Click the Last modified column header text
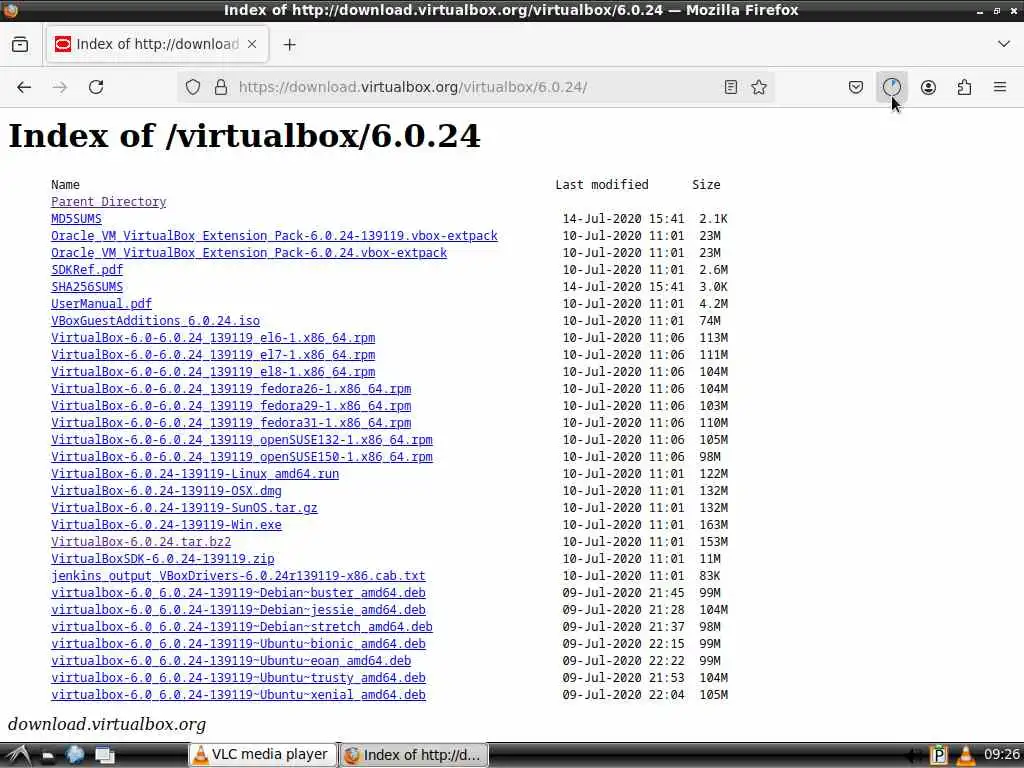The width and height of the screenshot is (1024, 768). tap(601, 185)
